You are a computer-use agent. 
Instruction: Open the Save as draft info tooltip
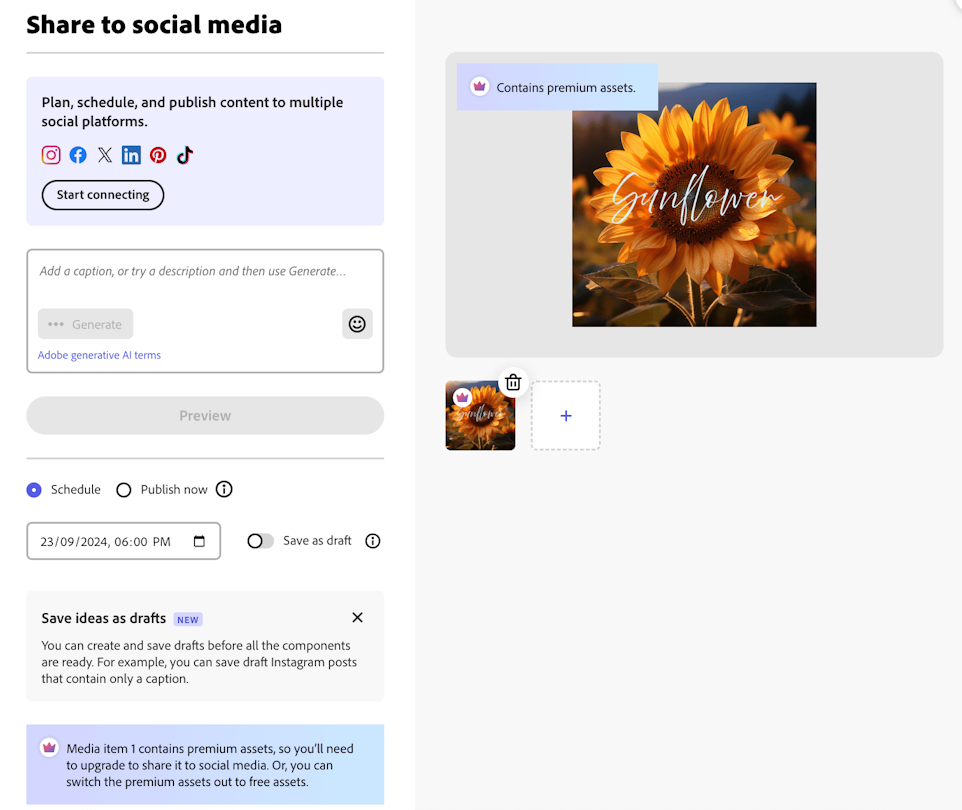click(372, 540)
